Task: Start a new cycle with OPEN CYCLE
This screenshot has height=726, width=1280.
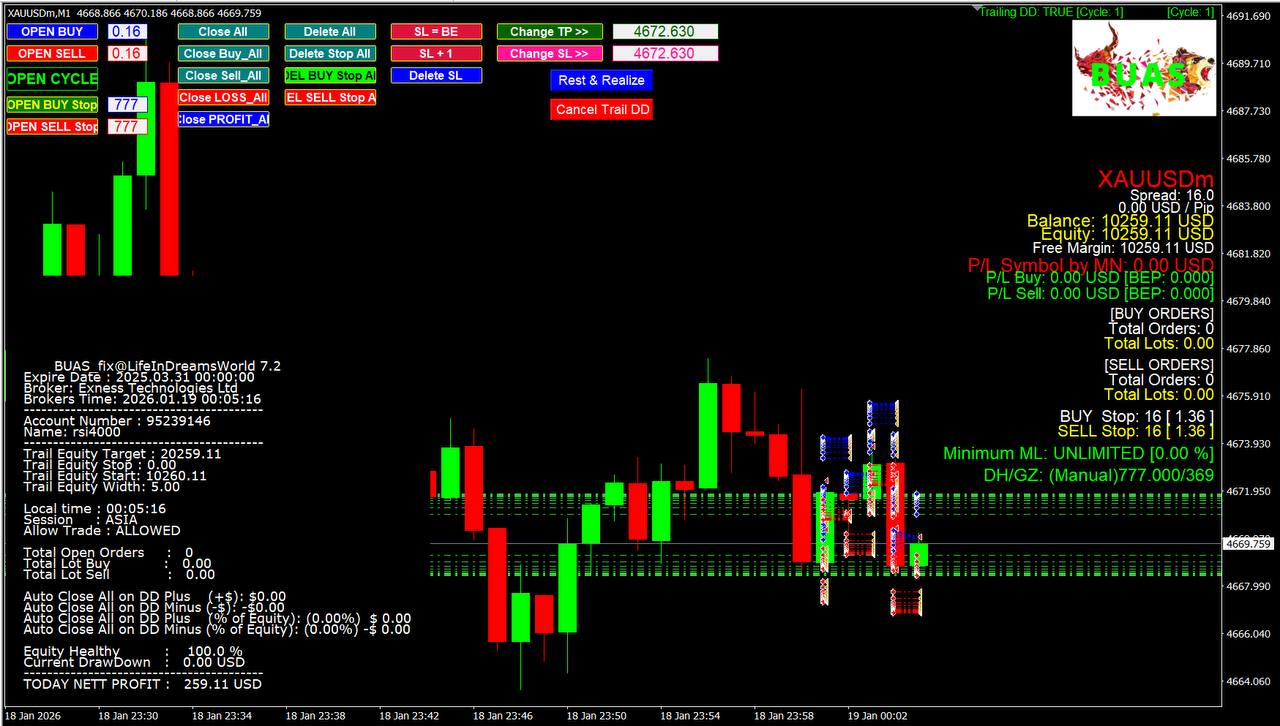Action: 52,79
